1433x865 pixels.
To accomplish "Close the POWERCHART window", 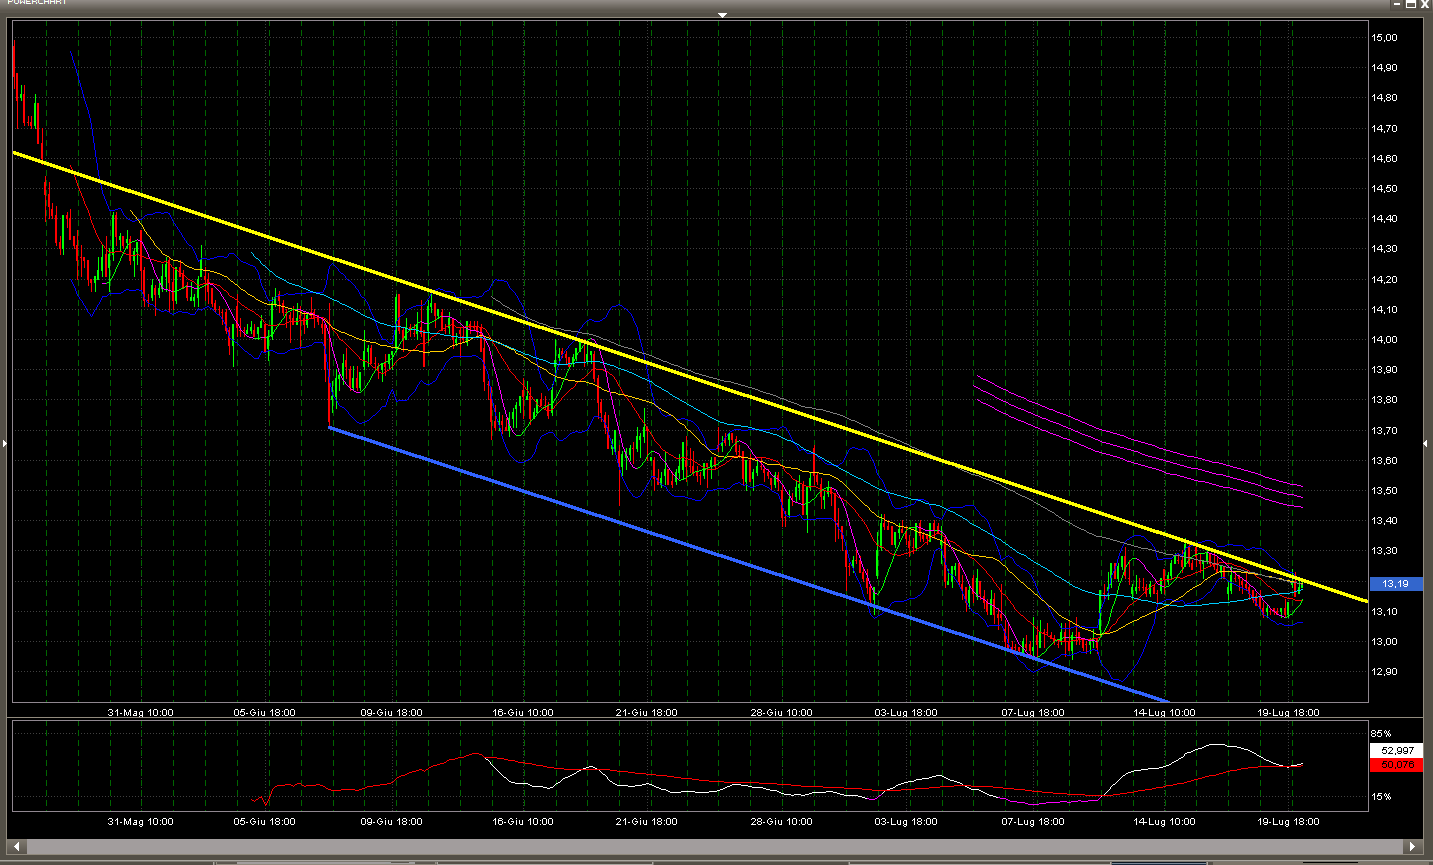I will [1425, 4].
